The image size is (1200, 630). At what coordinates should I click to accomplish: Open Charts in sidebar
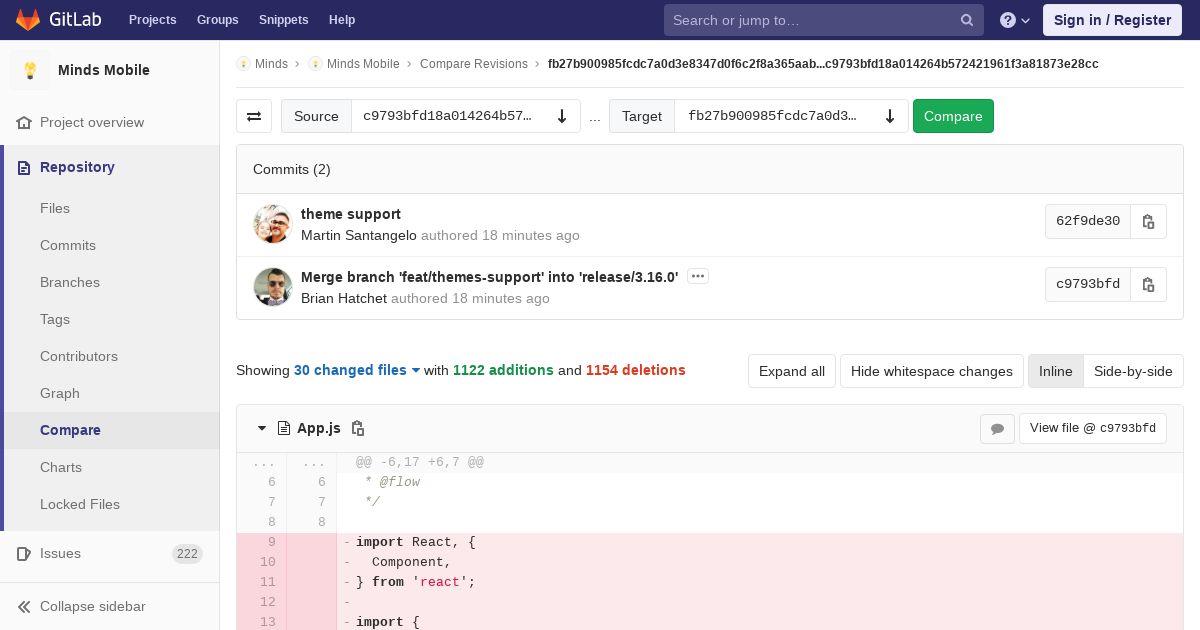pos(61,467)
